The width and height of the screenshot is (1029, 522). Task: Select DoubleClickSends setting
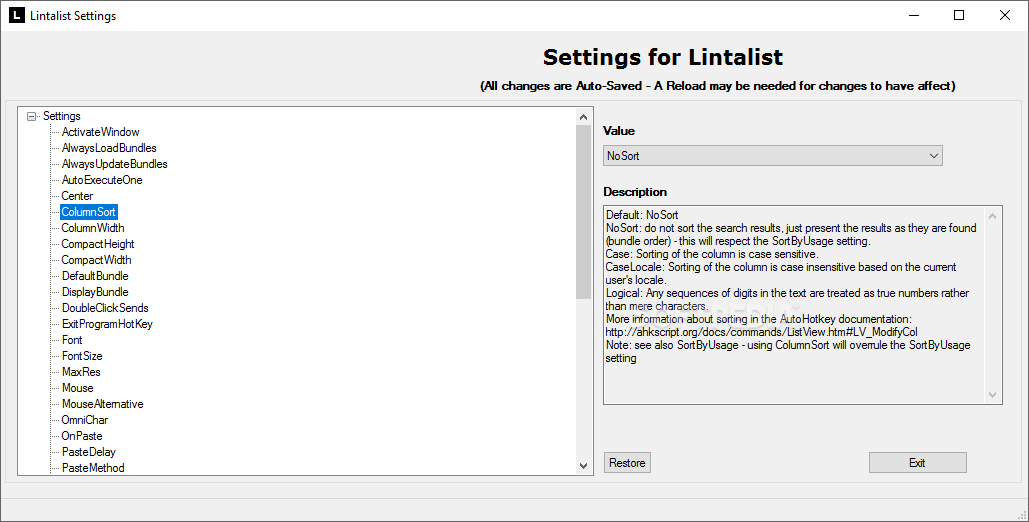click(x=105, y=308)
